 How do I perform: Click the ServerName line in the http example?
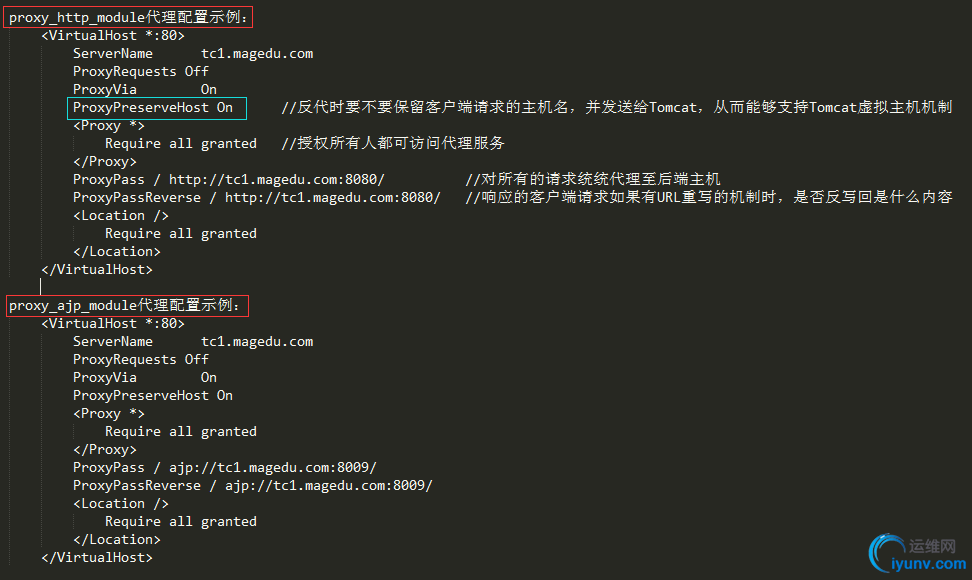pos(192,54)
